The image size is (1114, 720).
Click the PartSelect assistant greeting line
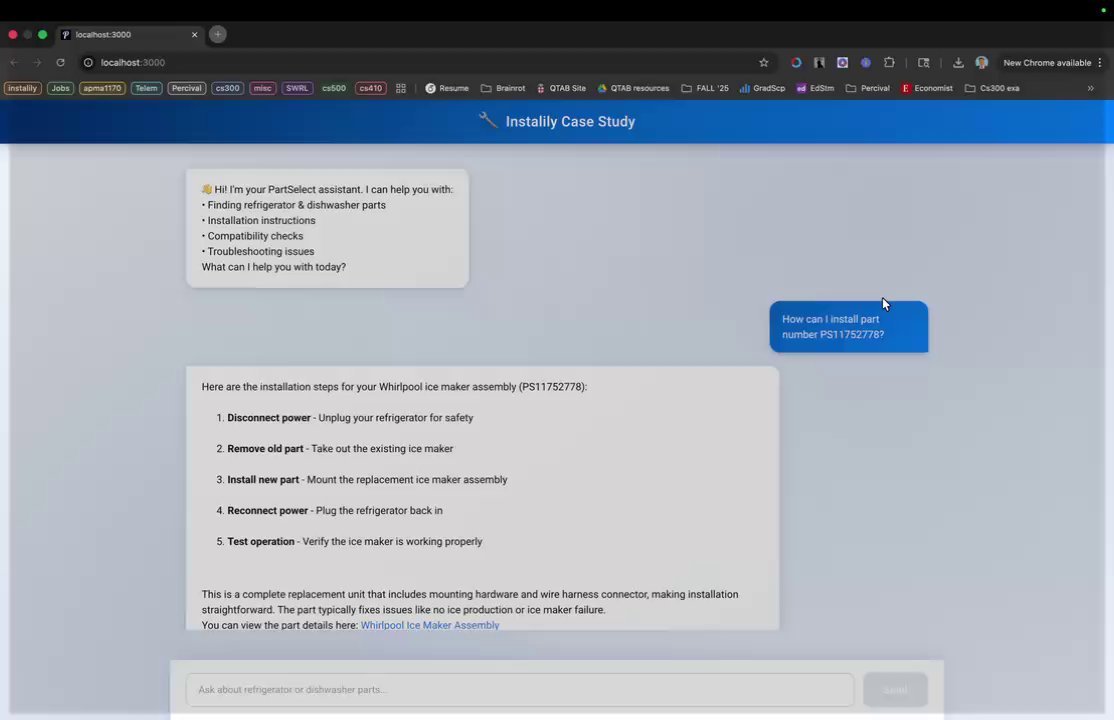tap(327, 190)
